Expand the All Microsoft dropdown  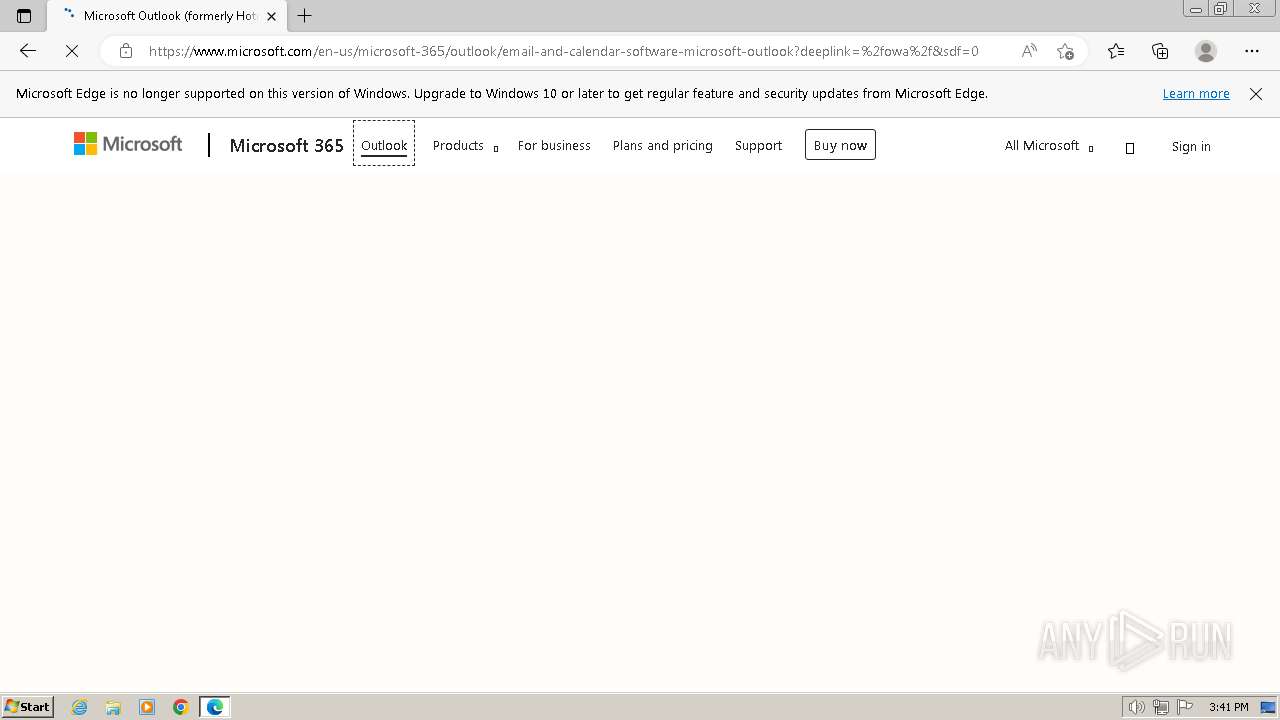pos(1049,146)
